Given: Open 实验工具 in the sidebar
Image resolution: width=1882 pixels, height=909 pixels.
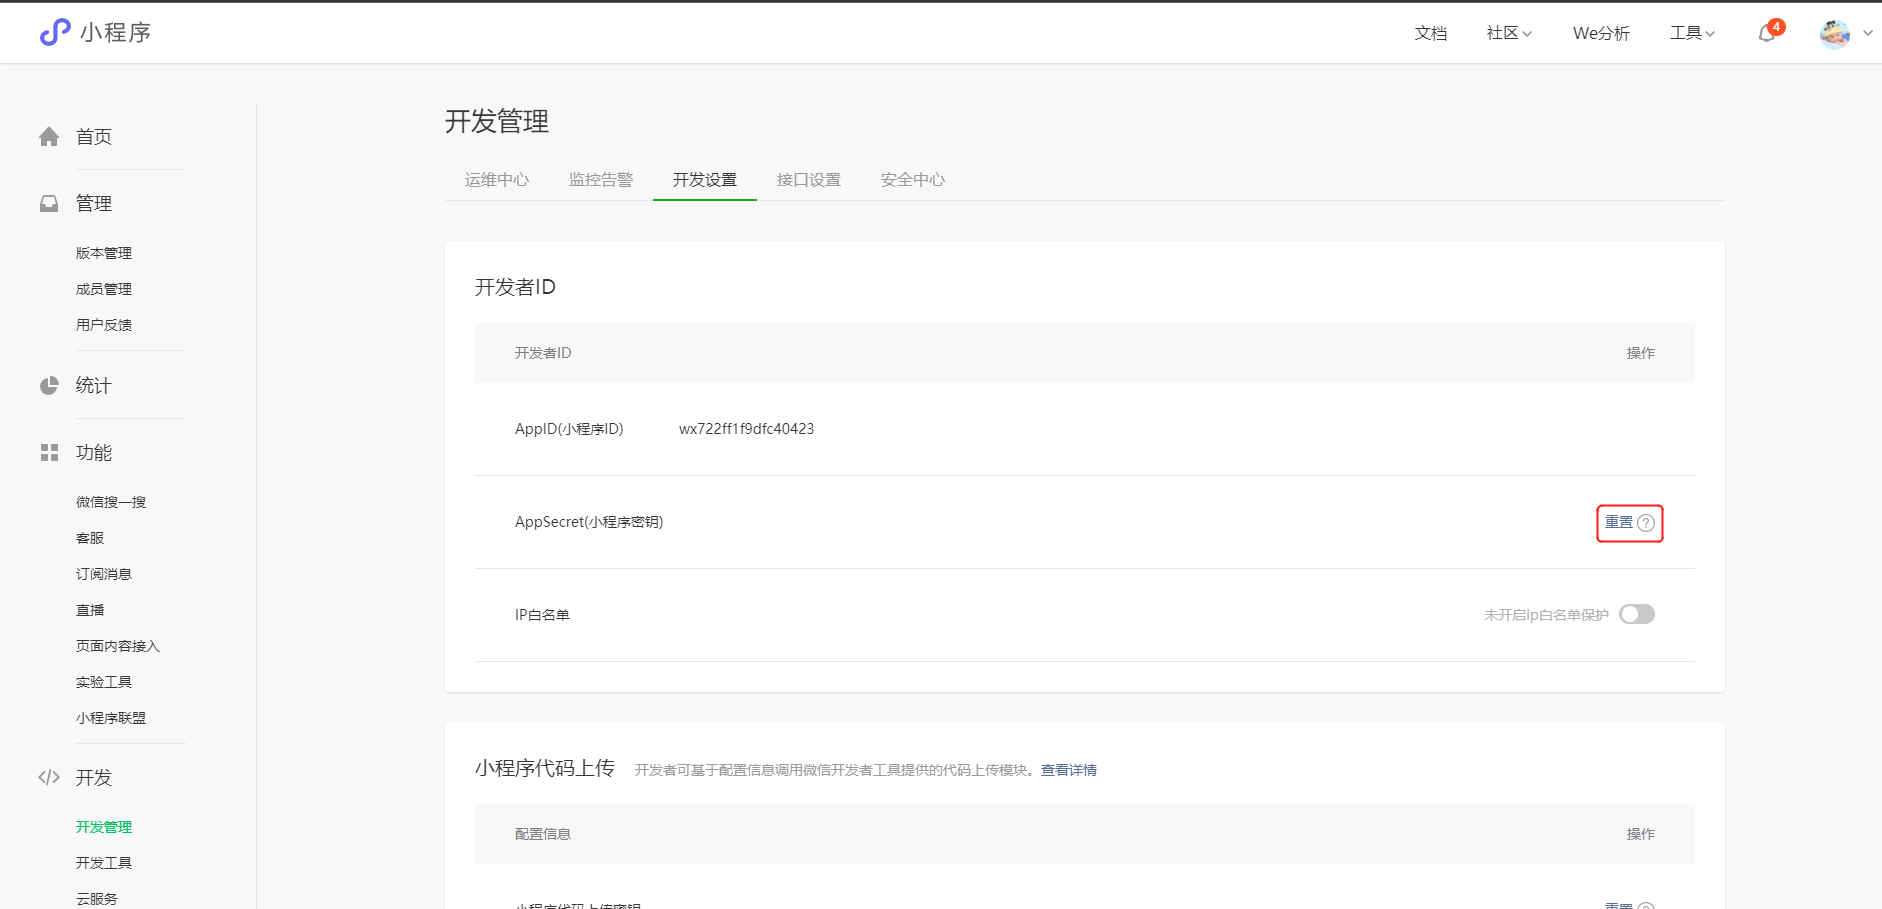Looking at the screenshot, I should [104, 682].
